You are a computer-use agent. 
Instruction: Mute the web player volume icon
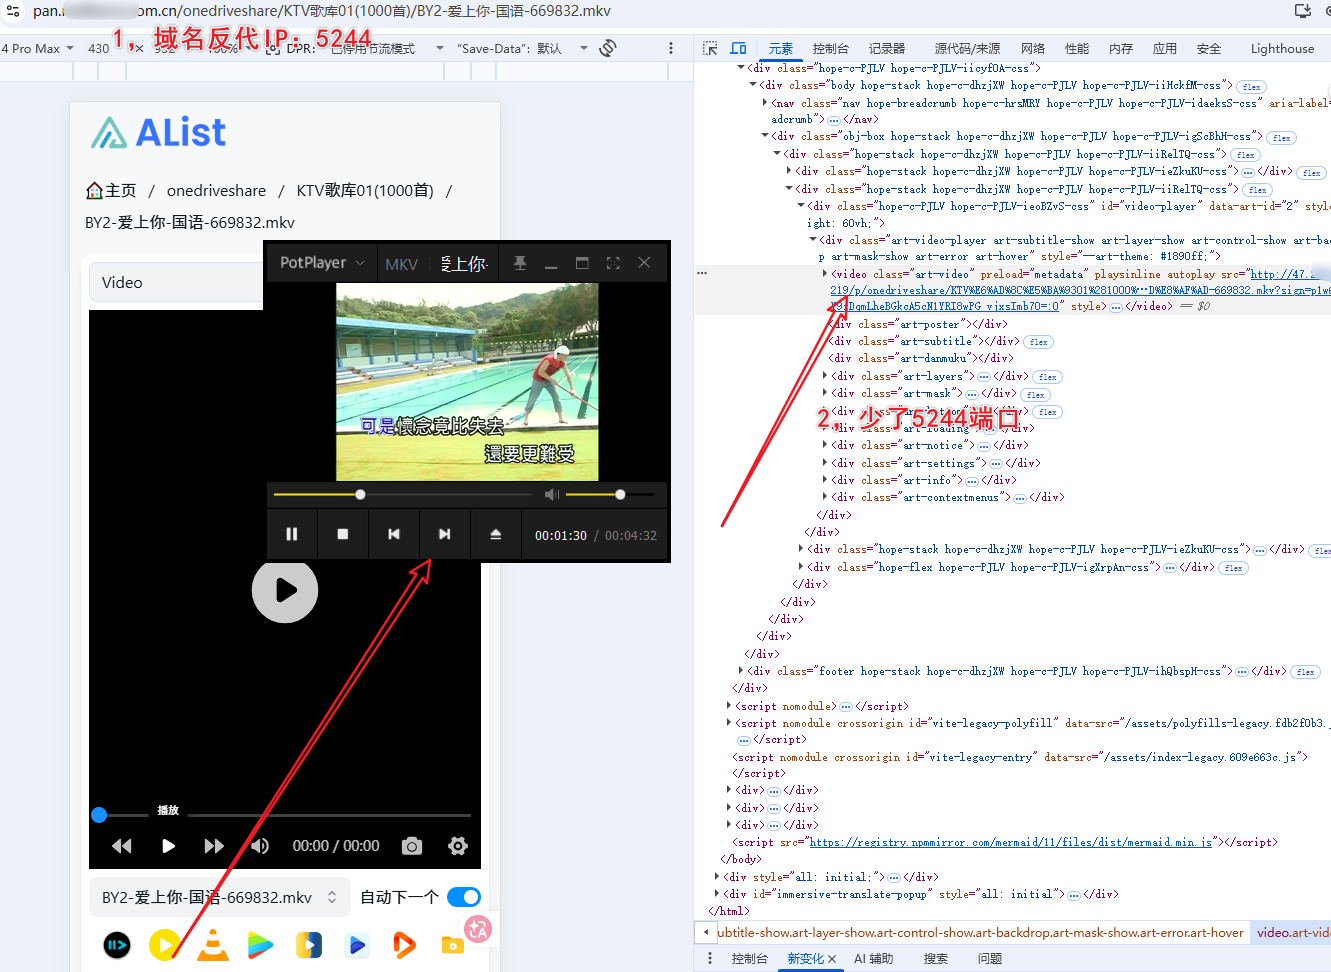[260, 846]
